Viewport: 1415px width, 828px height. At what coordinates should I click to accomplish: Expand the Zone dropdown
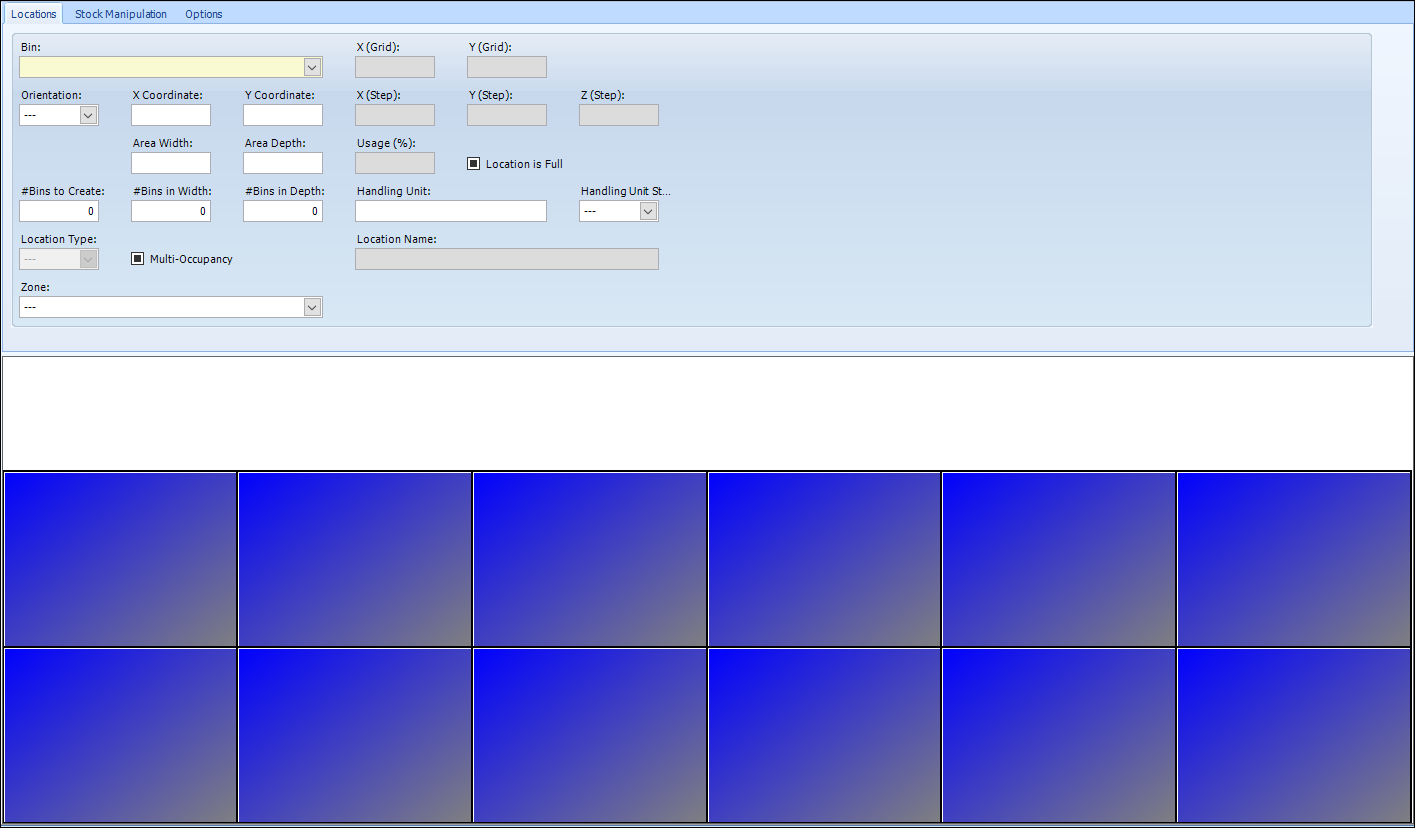(312, 307)
